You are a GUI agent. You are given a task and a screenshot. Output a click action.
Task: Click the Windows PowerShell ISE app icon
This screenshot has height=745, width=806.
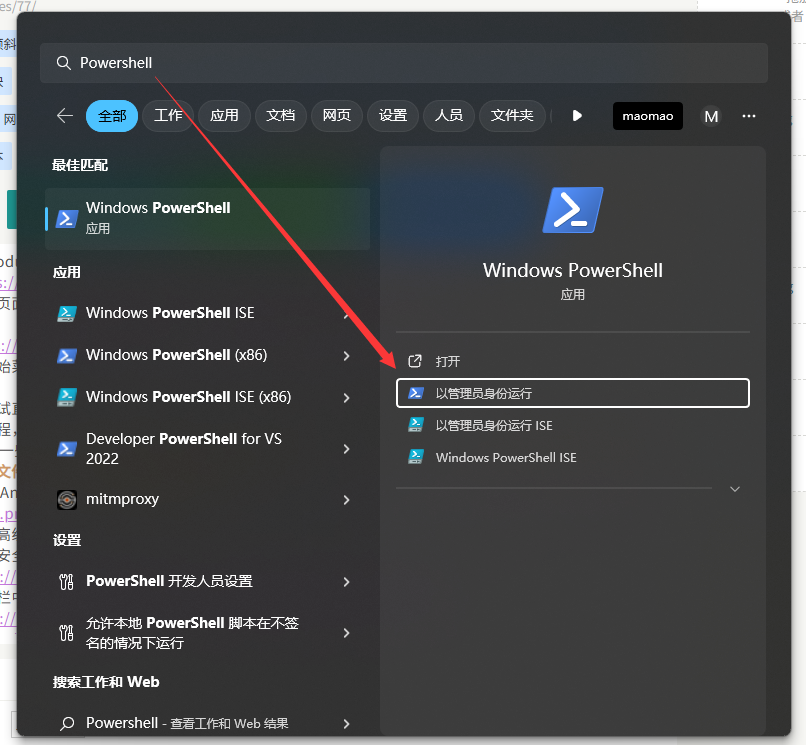point(67,313)
